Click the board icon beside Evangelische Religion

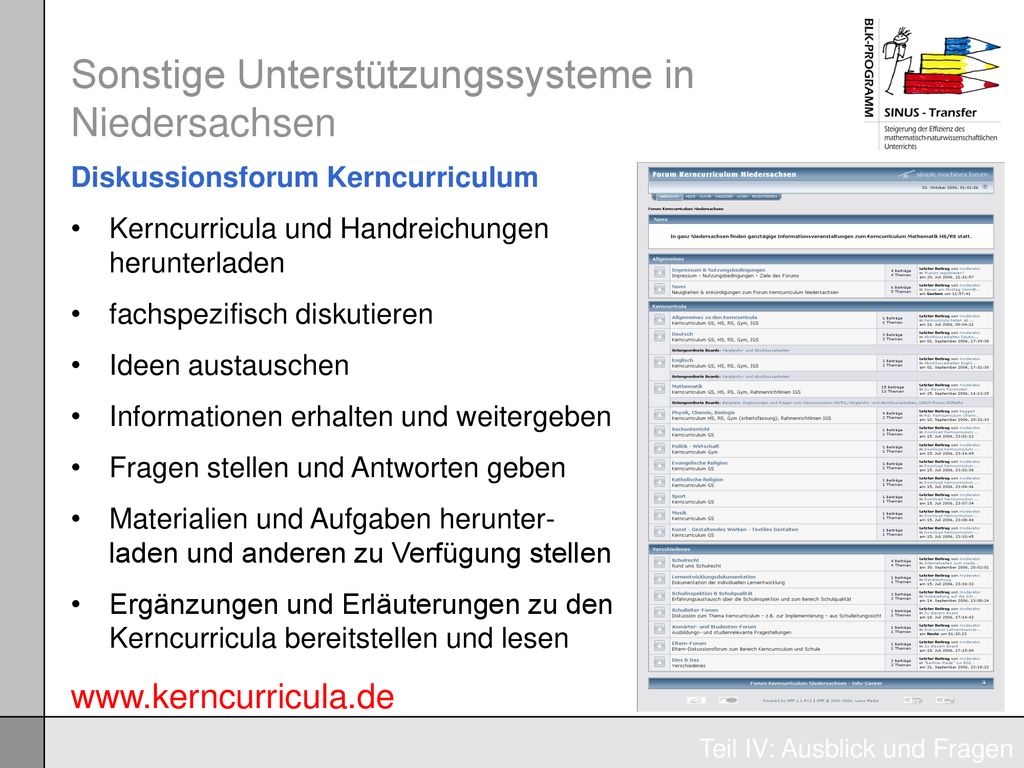(x=660, y=465)
